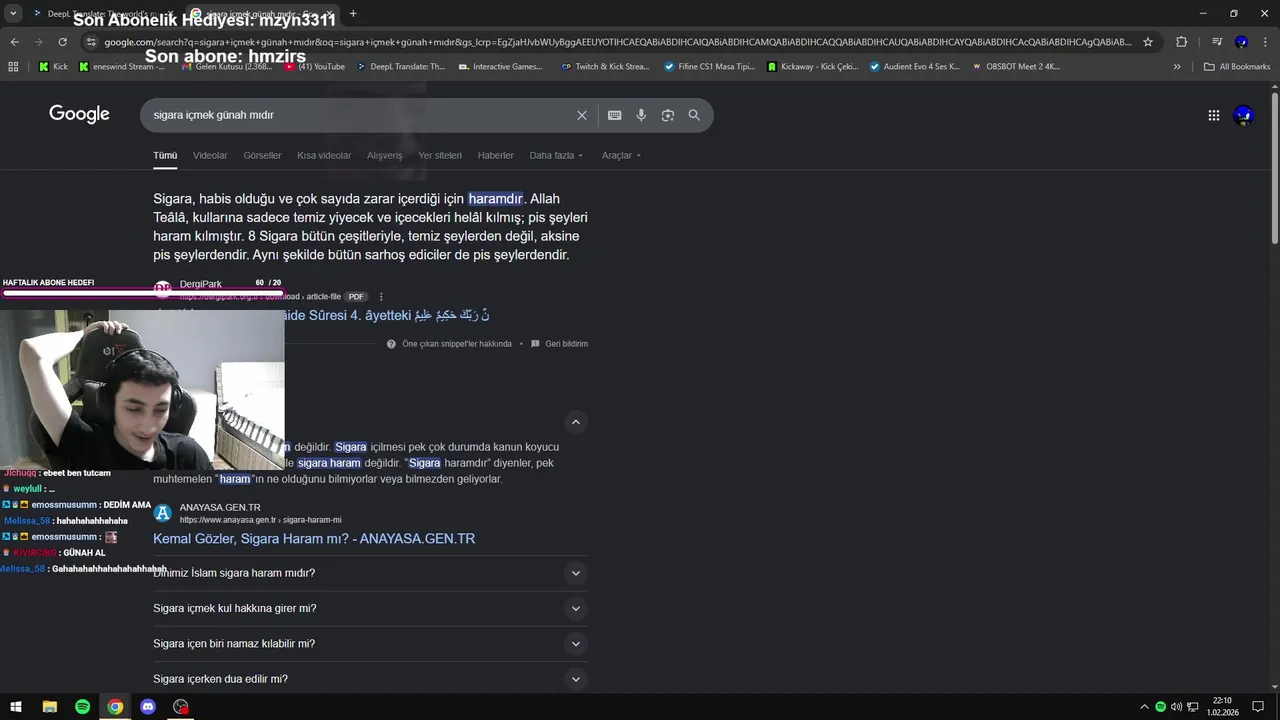Viewport: 1280px width, 720px height.
Task: Open Discord from the taskbar
Action: [x=148, y=707]
